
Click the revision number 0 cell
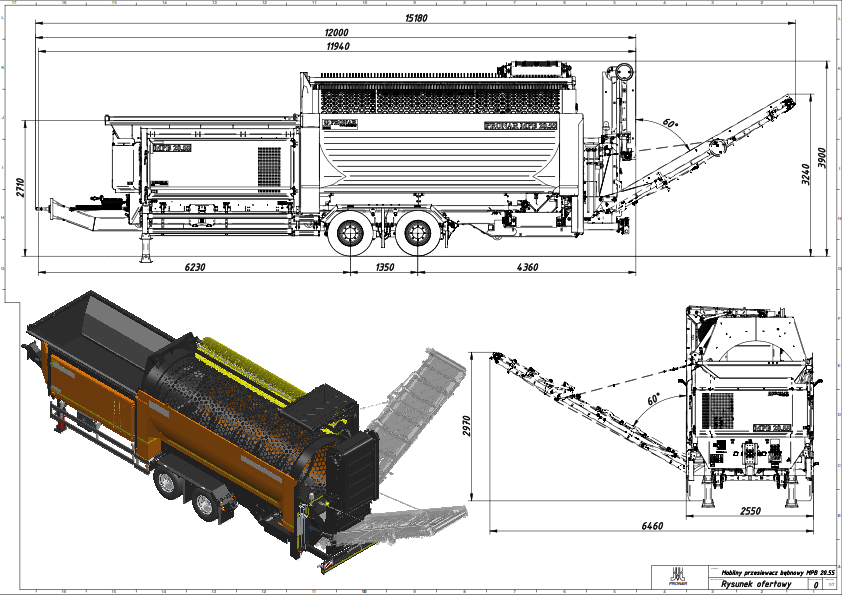coord(816,585)
